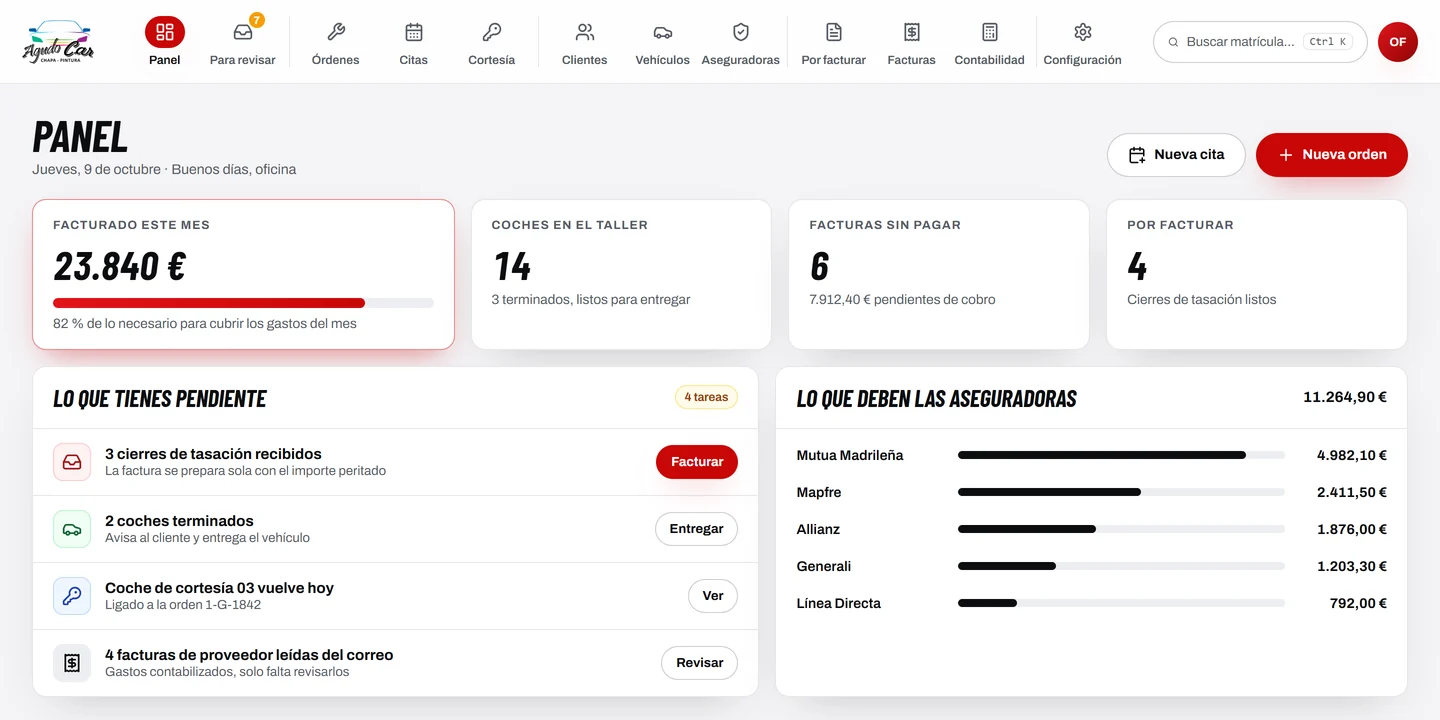
Task: Click the 4 tareas badge
Action: pos(706,397)
